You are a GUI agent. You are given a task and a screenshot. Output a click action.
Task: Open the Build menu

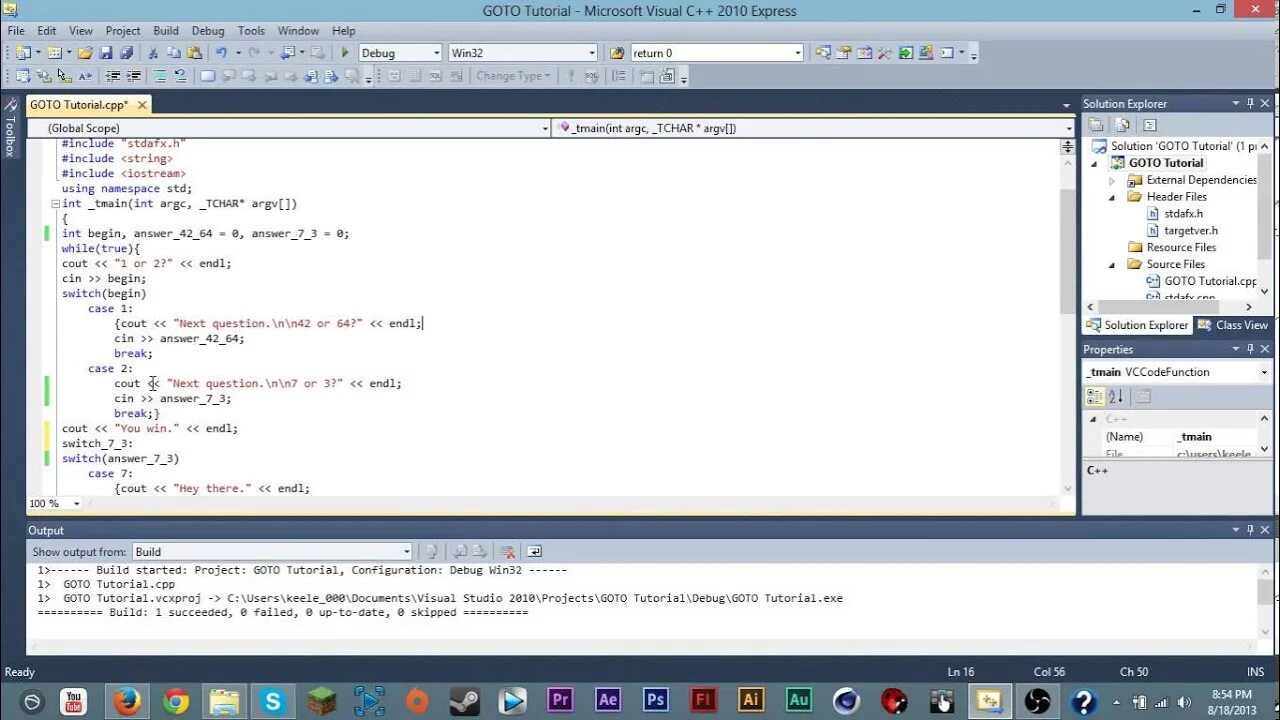[x=166, y=31]
